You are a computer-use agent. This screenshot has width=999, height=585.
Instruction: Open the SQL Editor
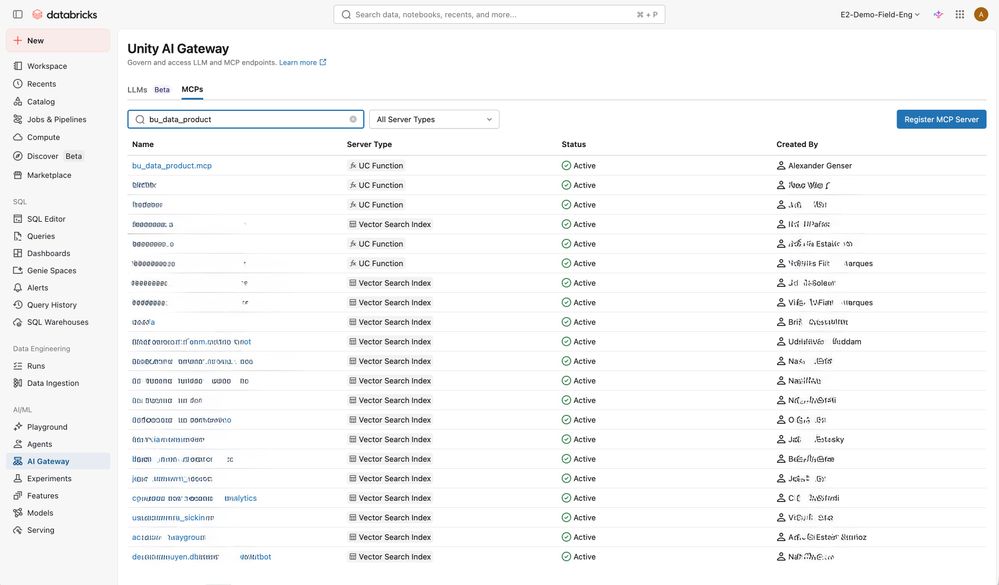pos(46,219)
